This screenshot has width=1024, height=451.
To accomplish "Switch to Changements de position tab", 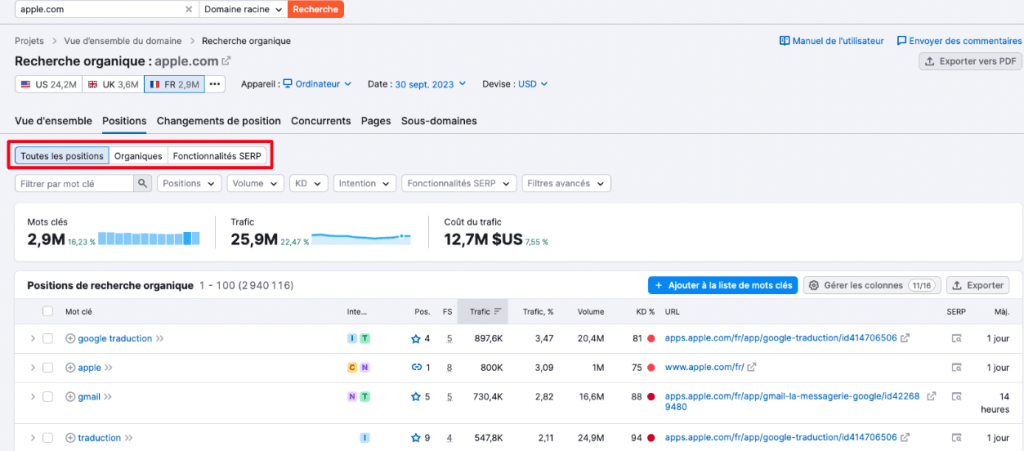I will [219, 121].
